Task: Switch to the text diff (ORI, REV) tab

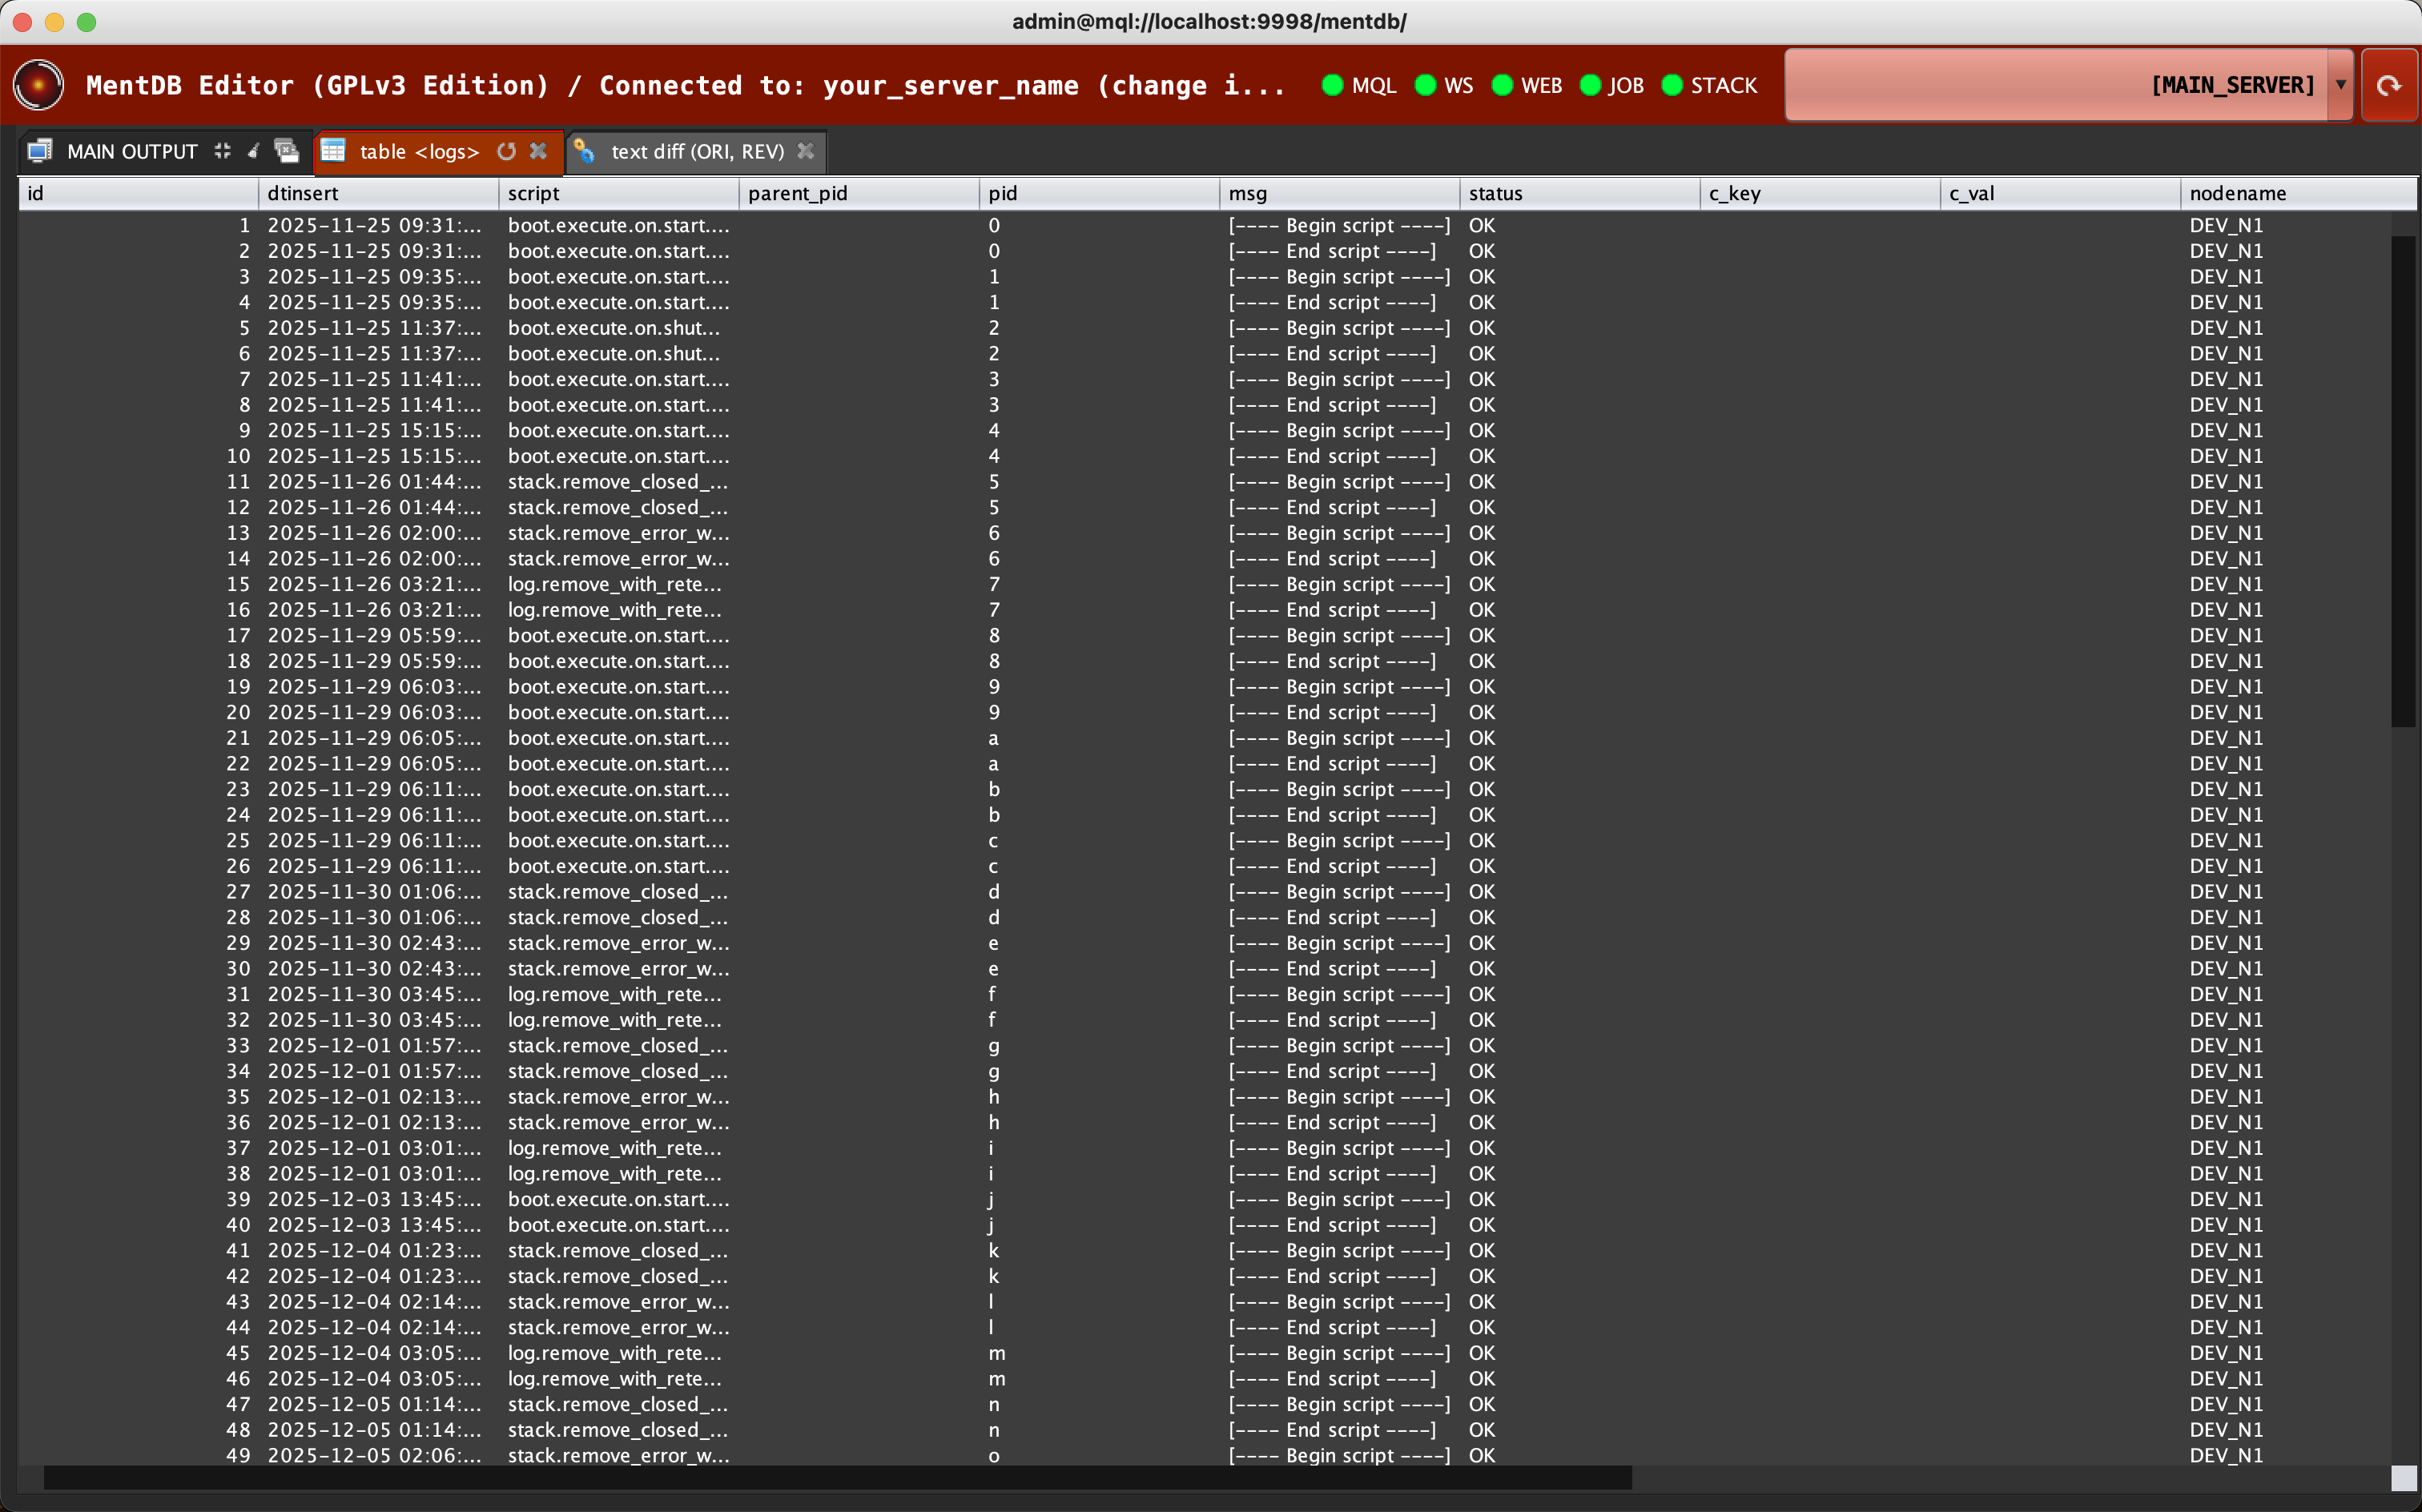Action: pyautogui.click(x=697, y=151)
